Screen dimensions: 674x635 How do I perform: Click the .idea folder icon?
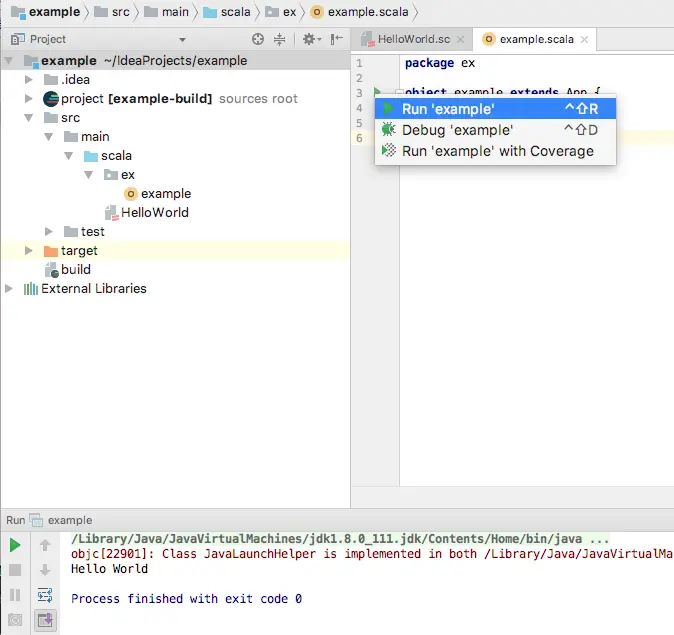click(51, 80)
